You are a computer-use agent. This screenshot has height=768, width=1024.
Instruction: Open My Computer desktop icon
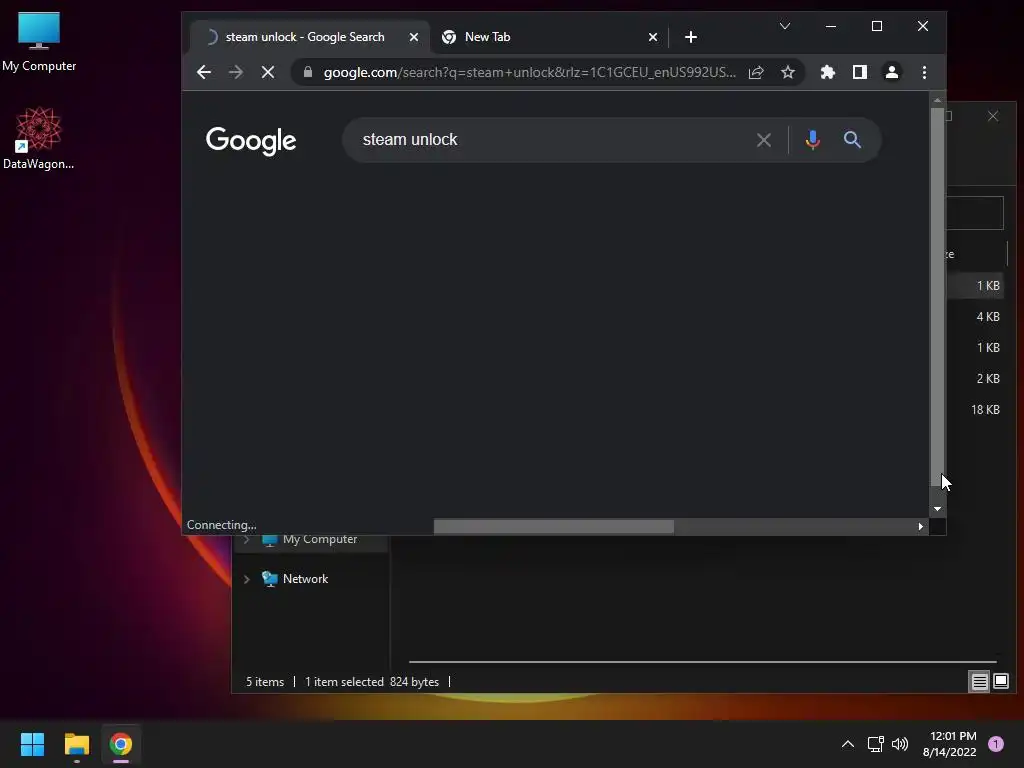coord(39,42)
